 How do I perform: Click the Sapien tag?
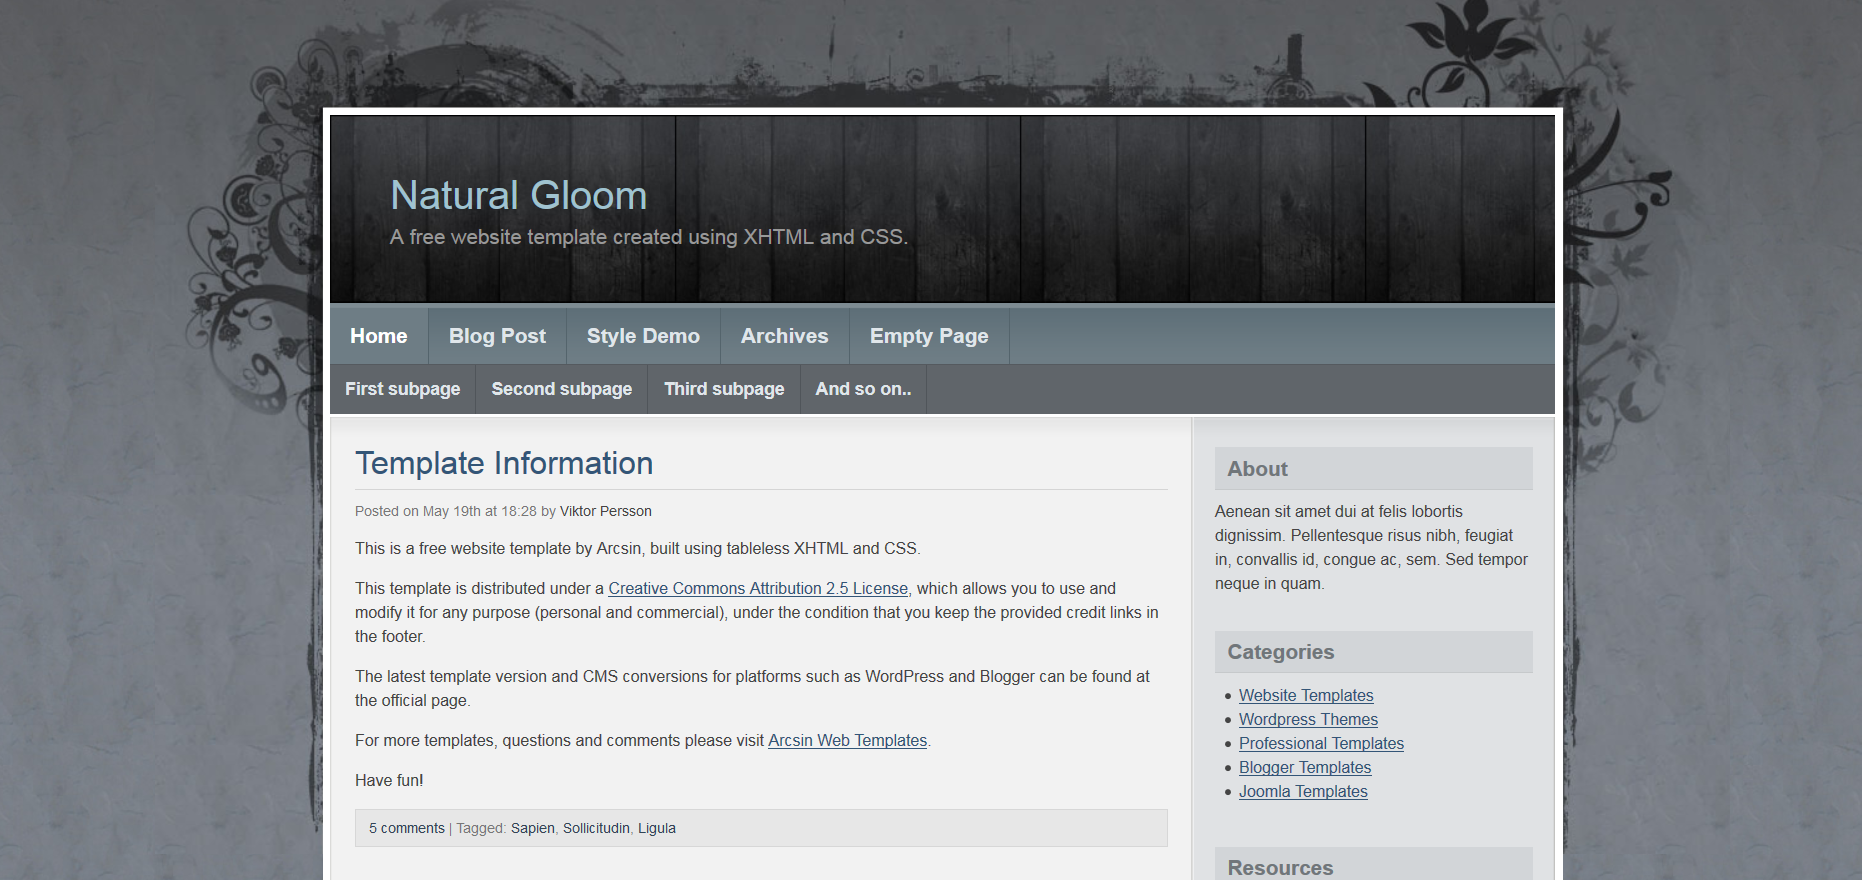point(532,829)
